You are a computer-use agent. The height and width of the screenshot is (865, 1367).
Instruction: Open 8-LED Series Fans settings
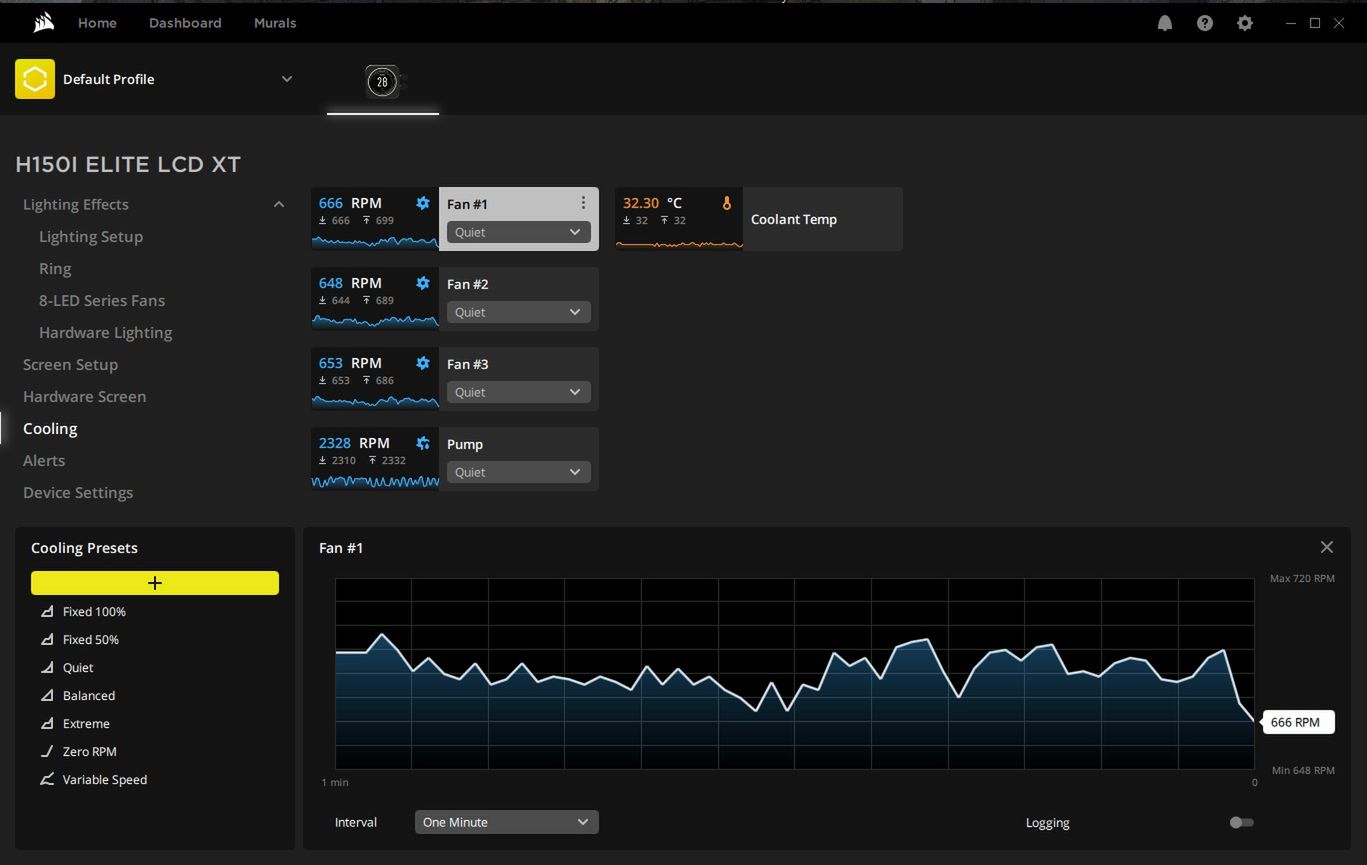102,300
